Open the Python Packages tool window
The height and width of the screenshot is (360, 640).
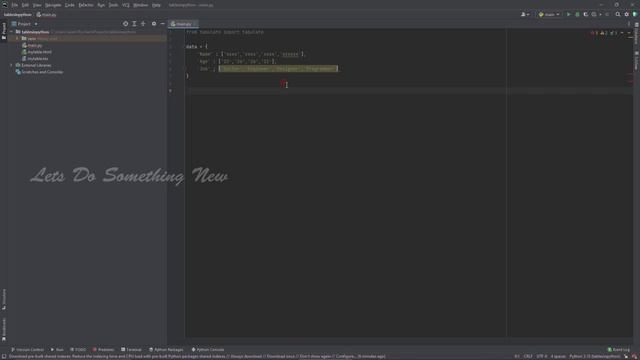[x=166, y=350]
